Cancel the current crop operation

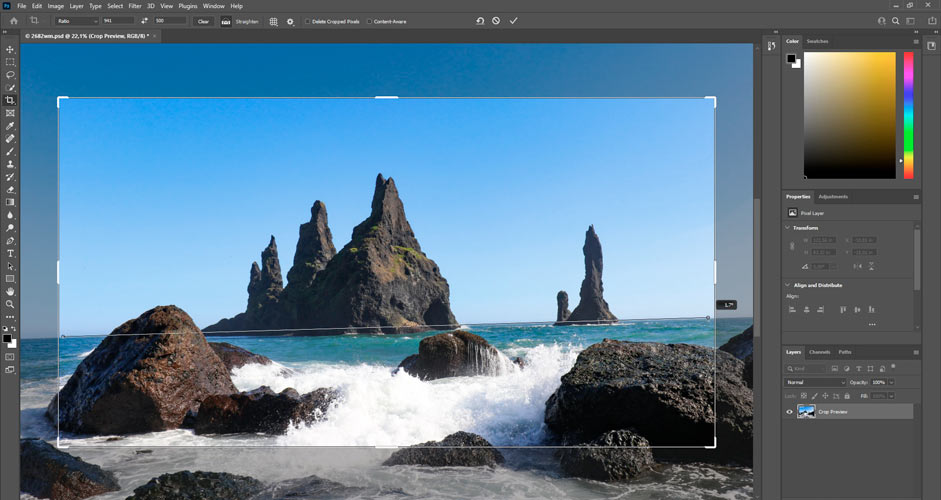click(x=496, y=20)
